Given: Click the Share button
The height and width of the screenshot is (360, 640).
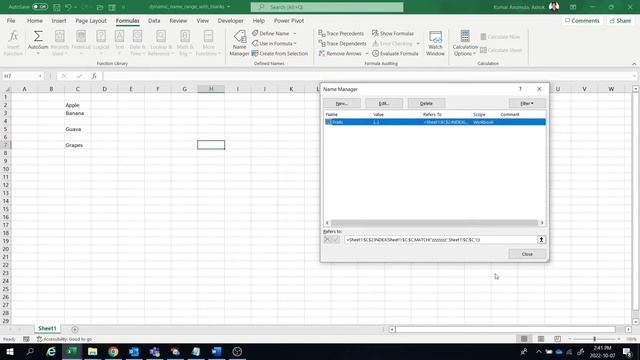Looking at the screenshot, I should 620,20.
